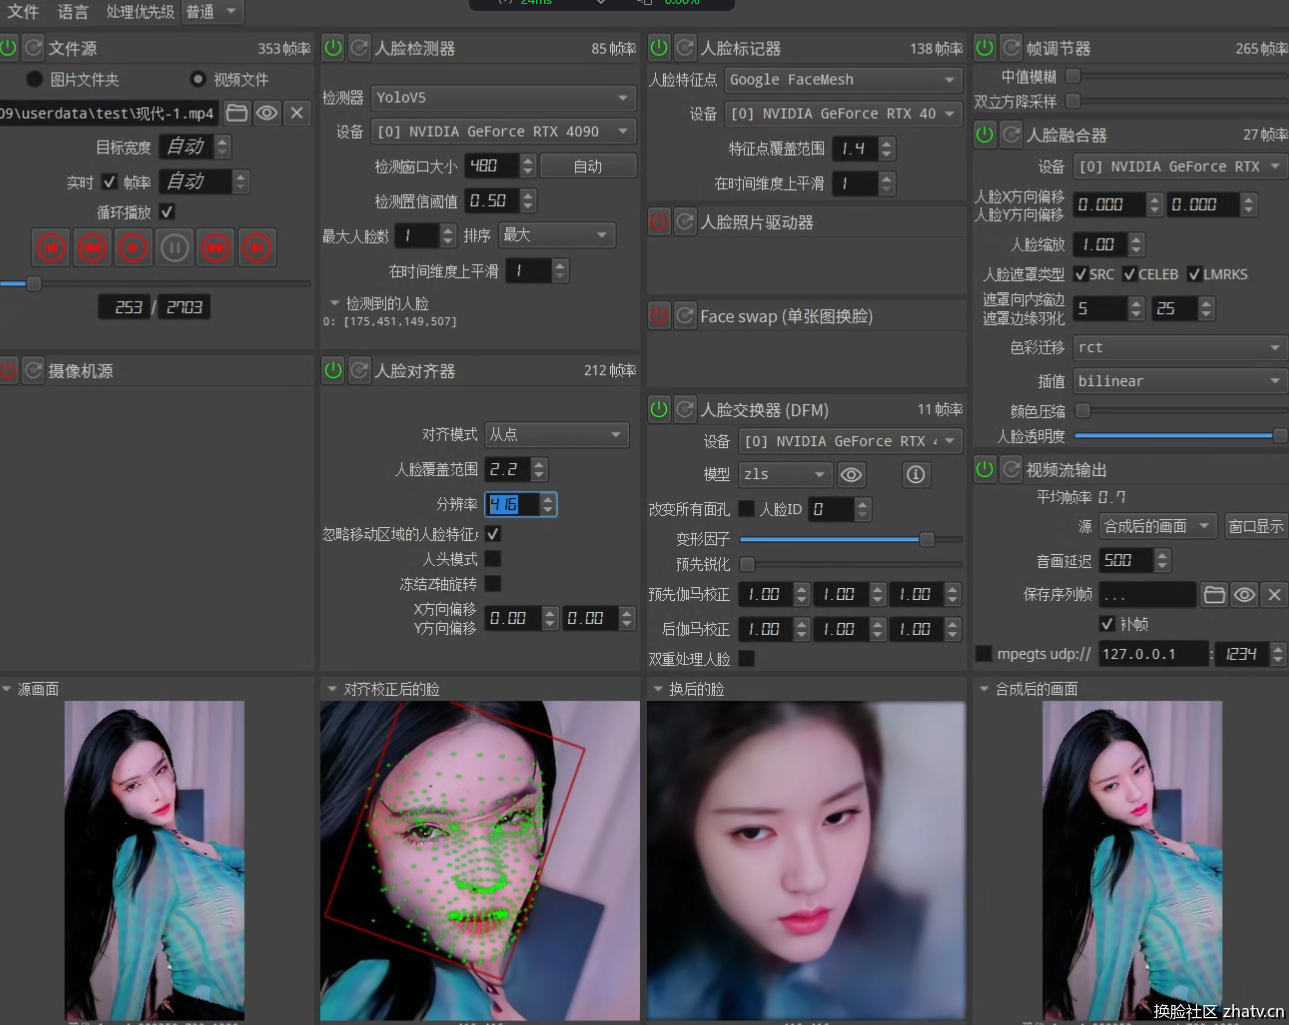Jump to first frame playback button

[x=51, y=247]
